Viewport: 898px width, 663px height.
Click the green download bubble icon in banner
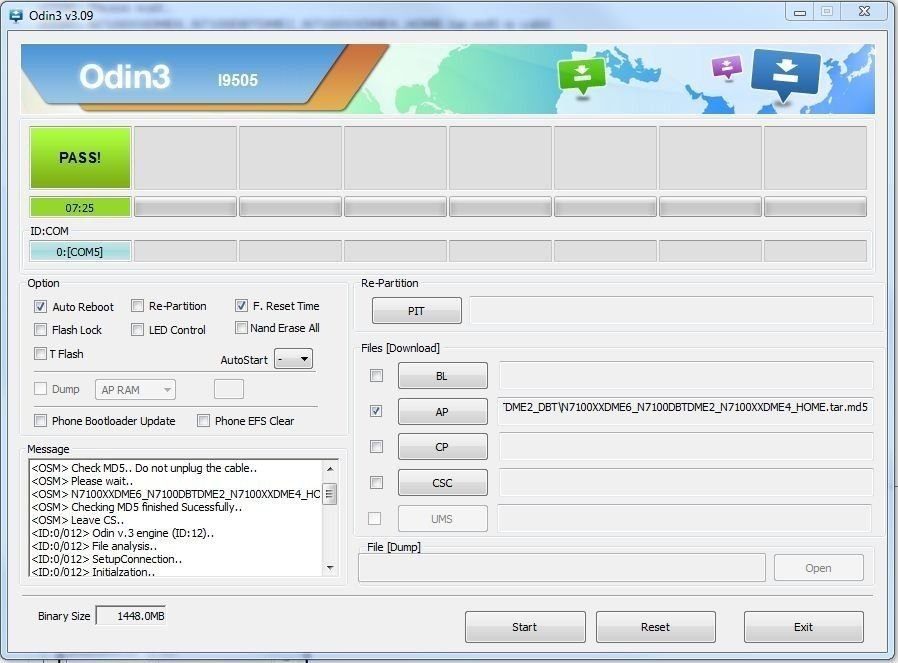(x=582, y=75)
